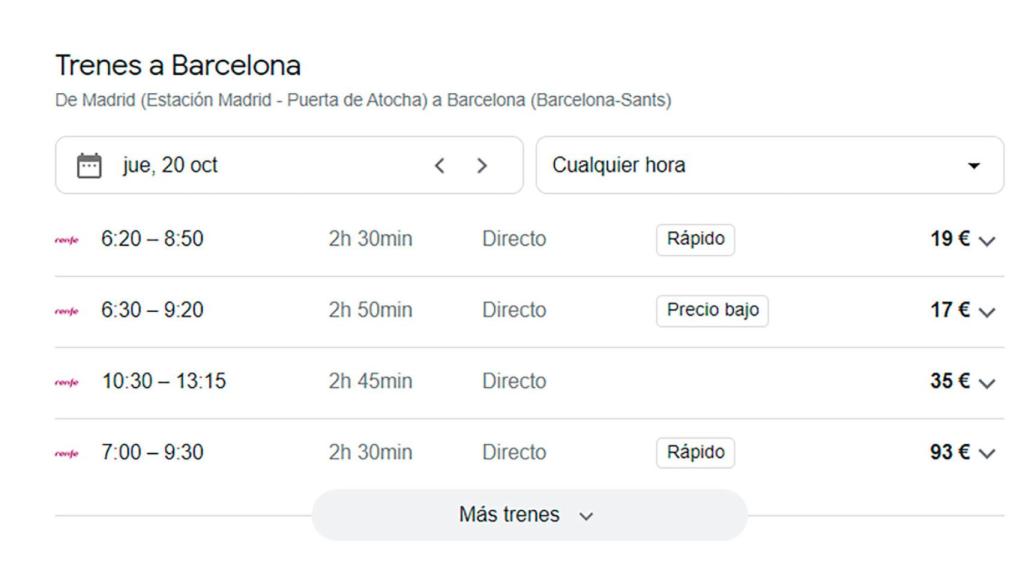
Task: Expand the Más trenes list
Action: point(530,514)
